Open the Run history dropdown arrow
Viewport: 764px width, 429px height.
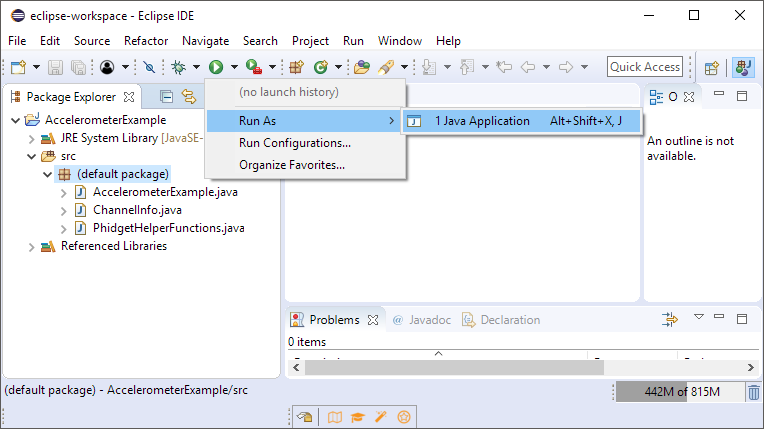click(x=234, y=67)
